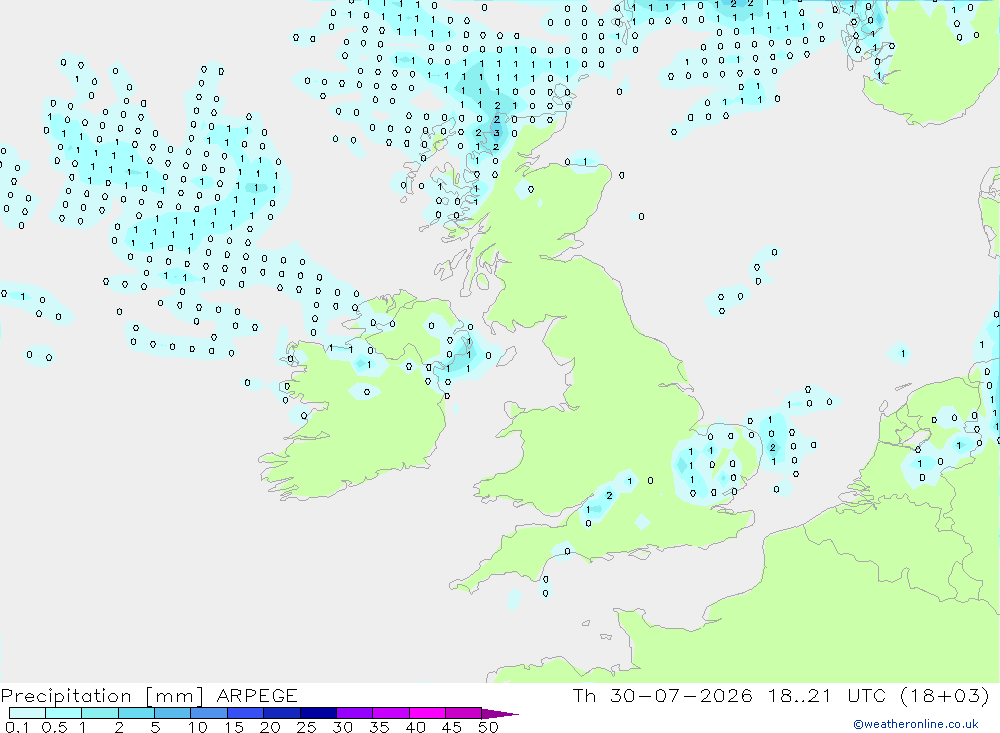Select the 1–2 mm legend color box
The width and height of the screenshot is (1000, 733).
[x=100, y=713]
